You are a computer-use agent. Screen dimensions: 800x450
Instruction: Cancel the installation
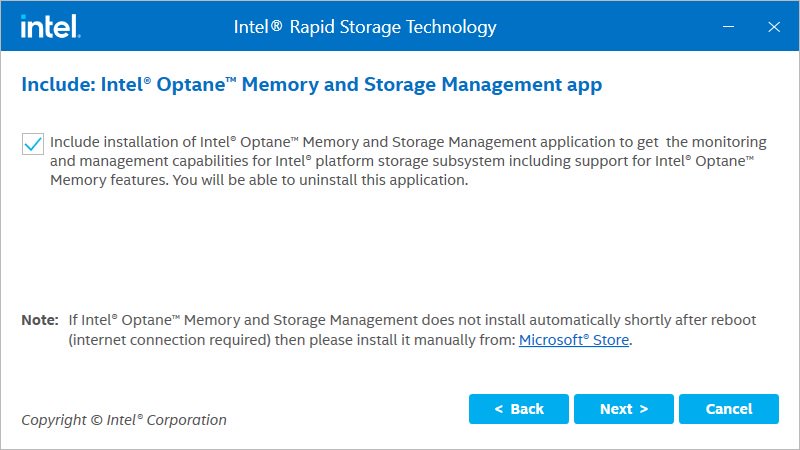pyautogui.click(x=729, y=409)
